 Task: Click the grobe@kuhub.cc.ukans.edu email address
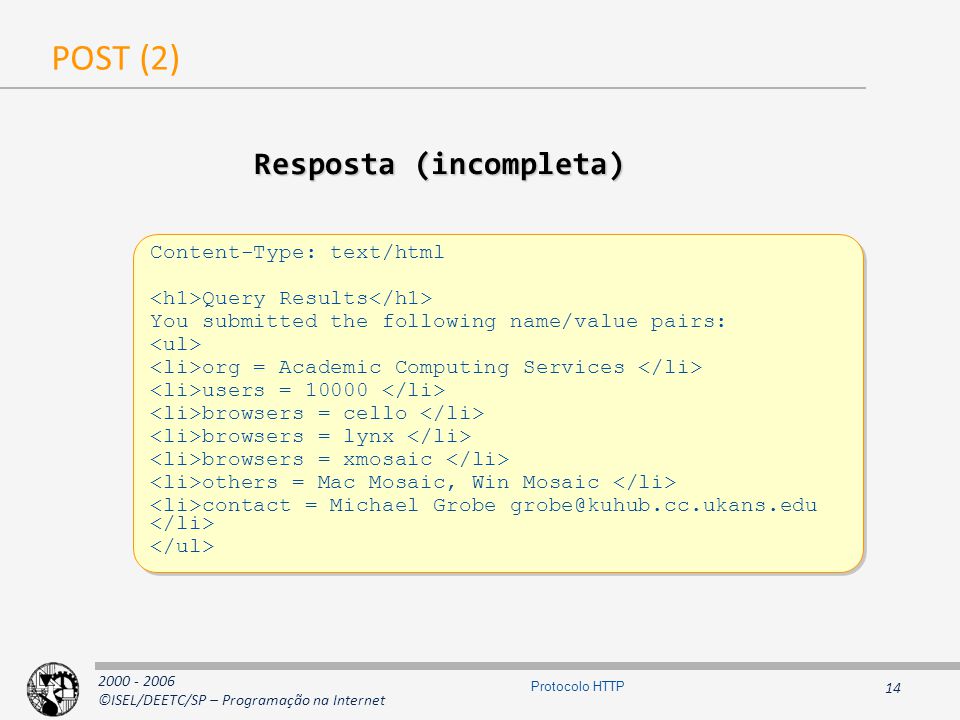(x=664, y=505)
